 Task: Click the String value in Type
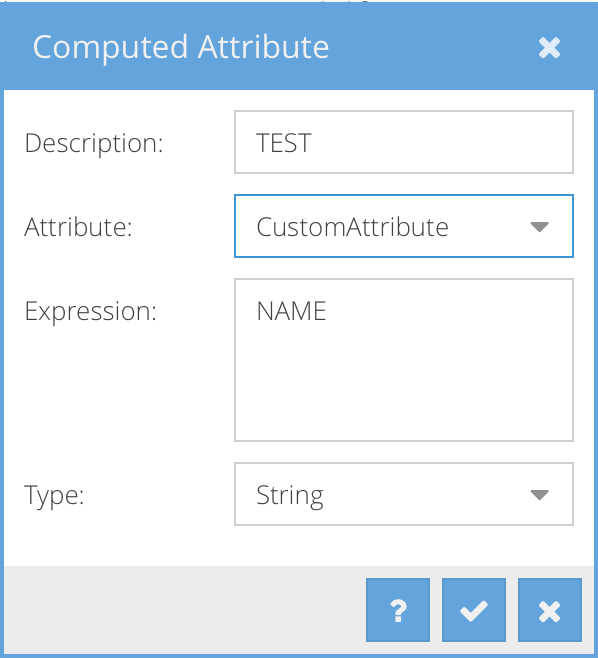290,496
